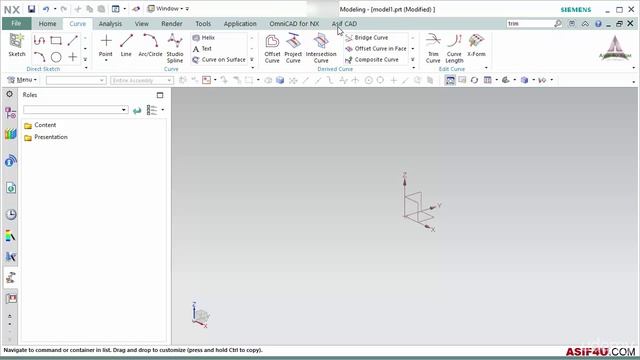The width and height of the screenshot is (640, 360).
Task: Click the Point tool in Curve group
Action: click(106, 45)
